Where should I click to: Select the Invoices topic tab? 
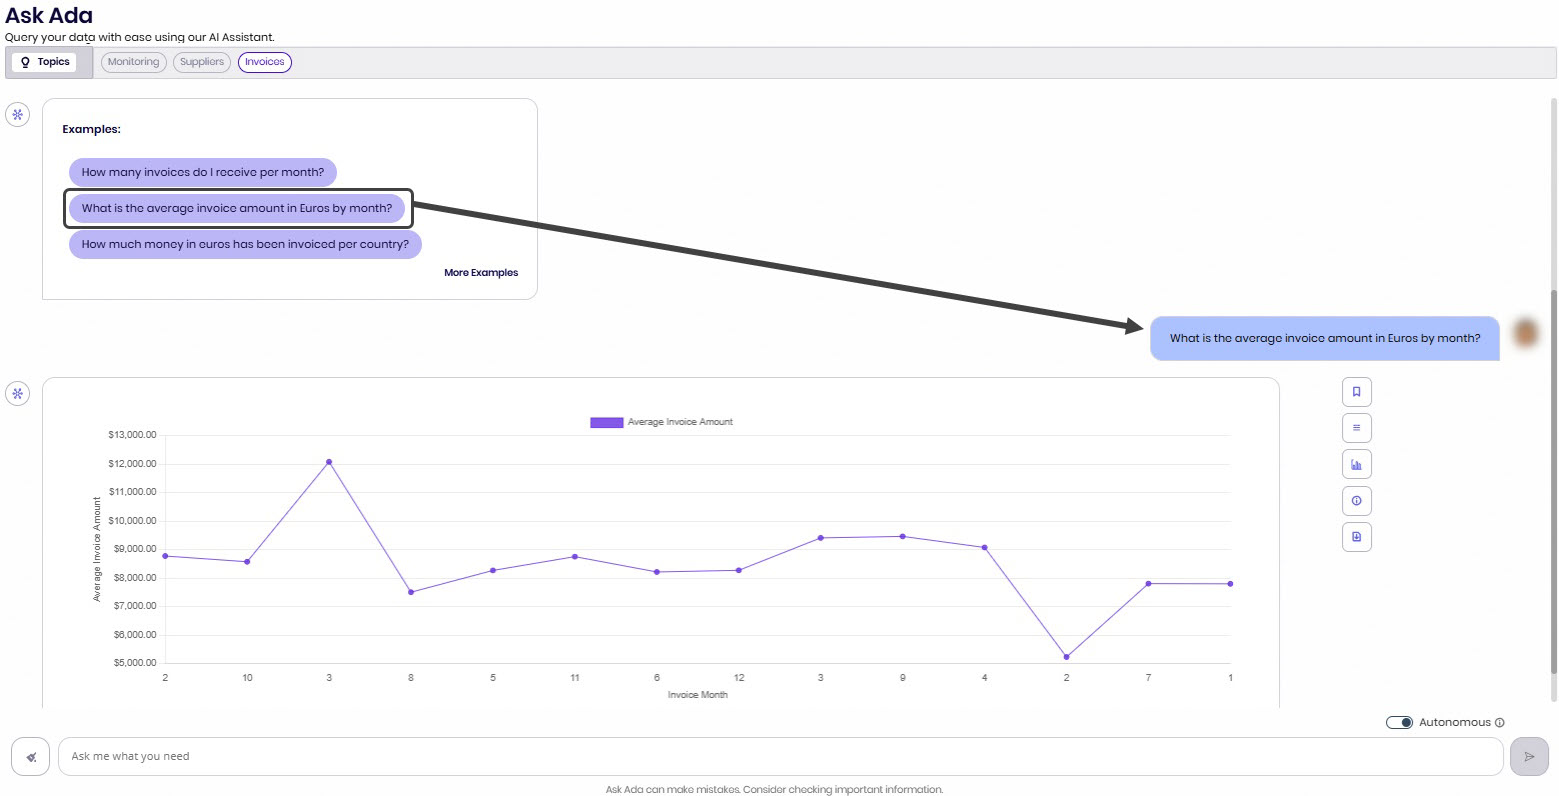(265, 62)
